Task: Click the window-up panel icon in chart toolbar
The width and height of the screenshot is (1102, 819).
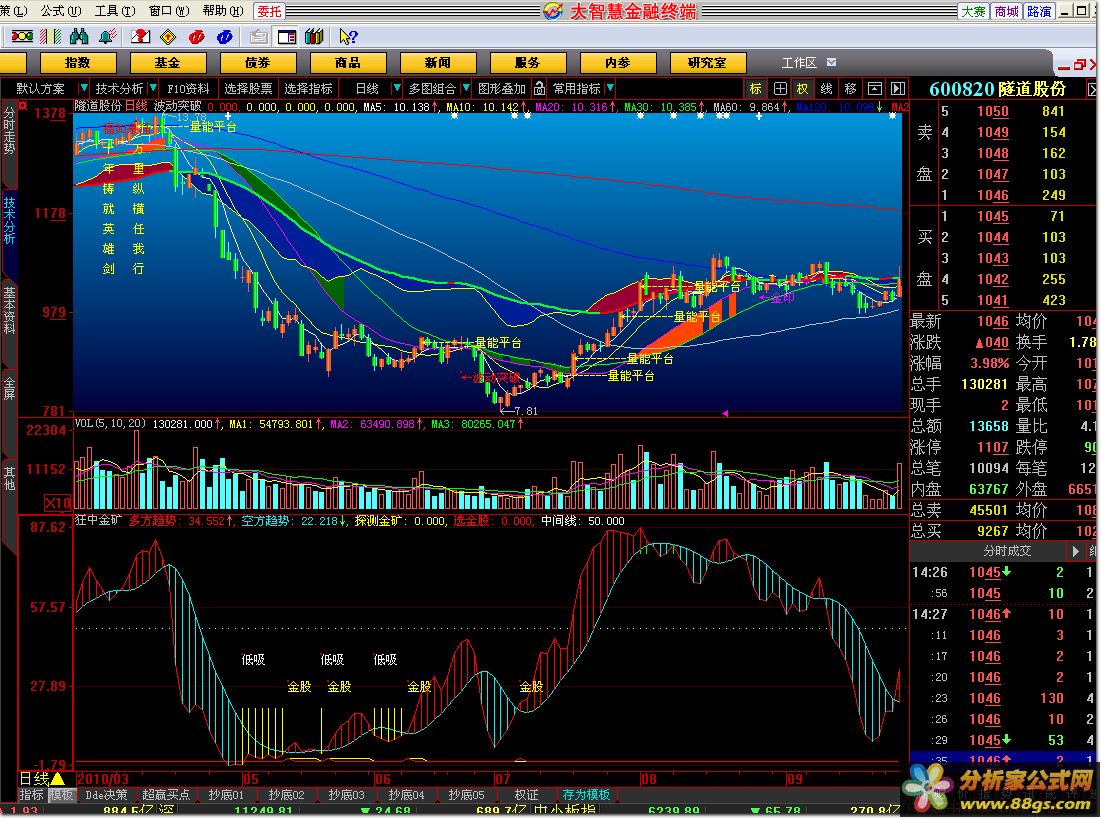Action: pyautogui.click(x=874, y=88)
